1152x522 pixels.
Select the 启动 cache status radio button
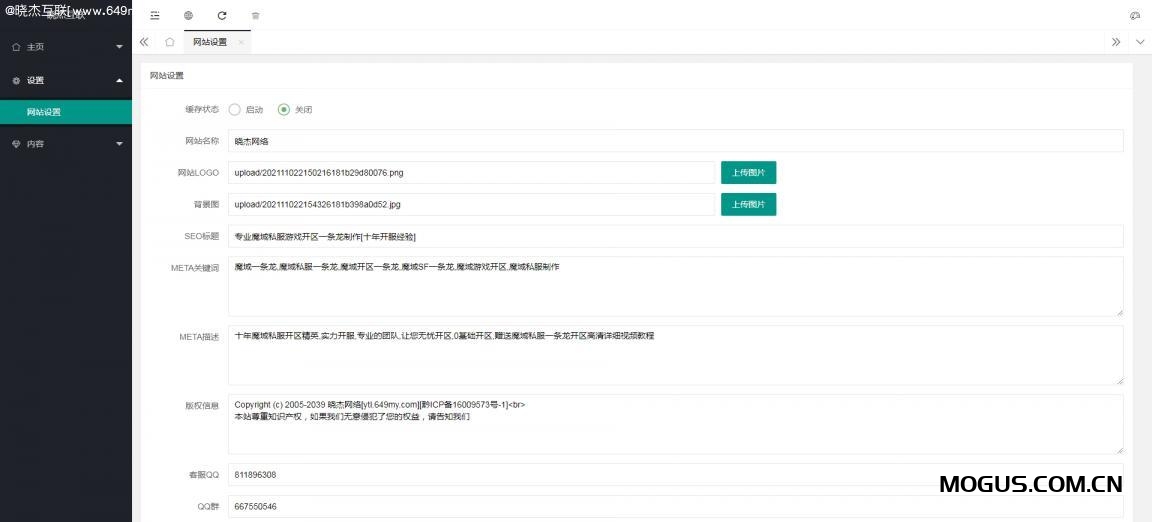pos(235,109)
